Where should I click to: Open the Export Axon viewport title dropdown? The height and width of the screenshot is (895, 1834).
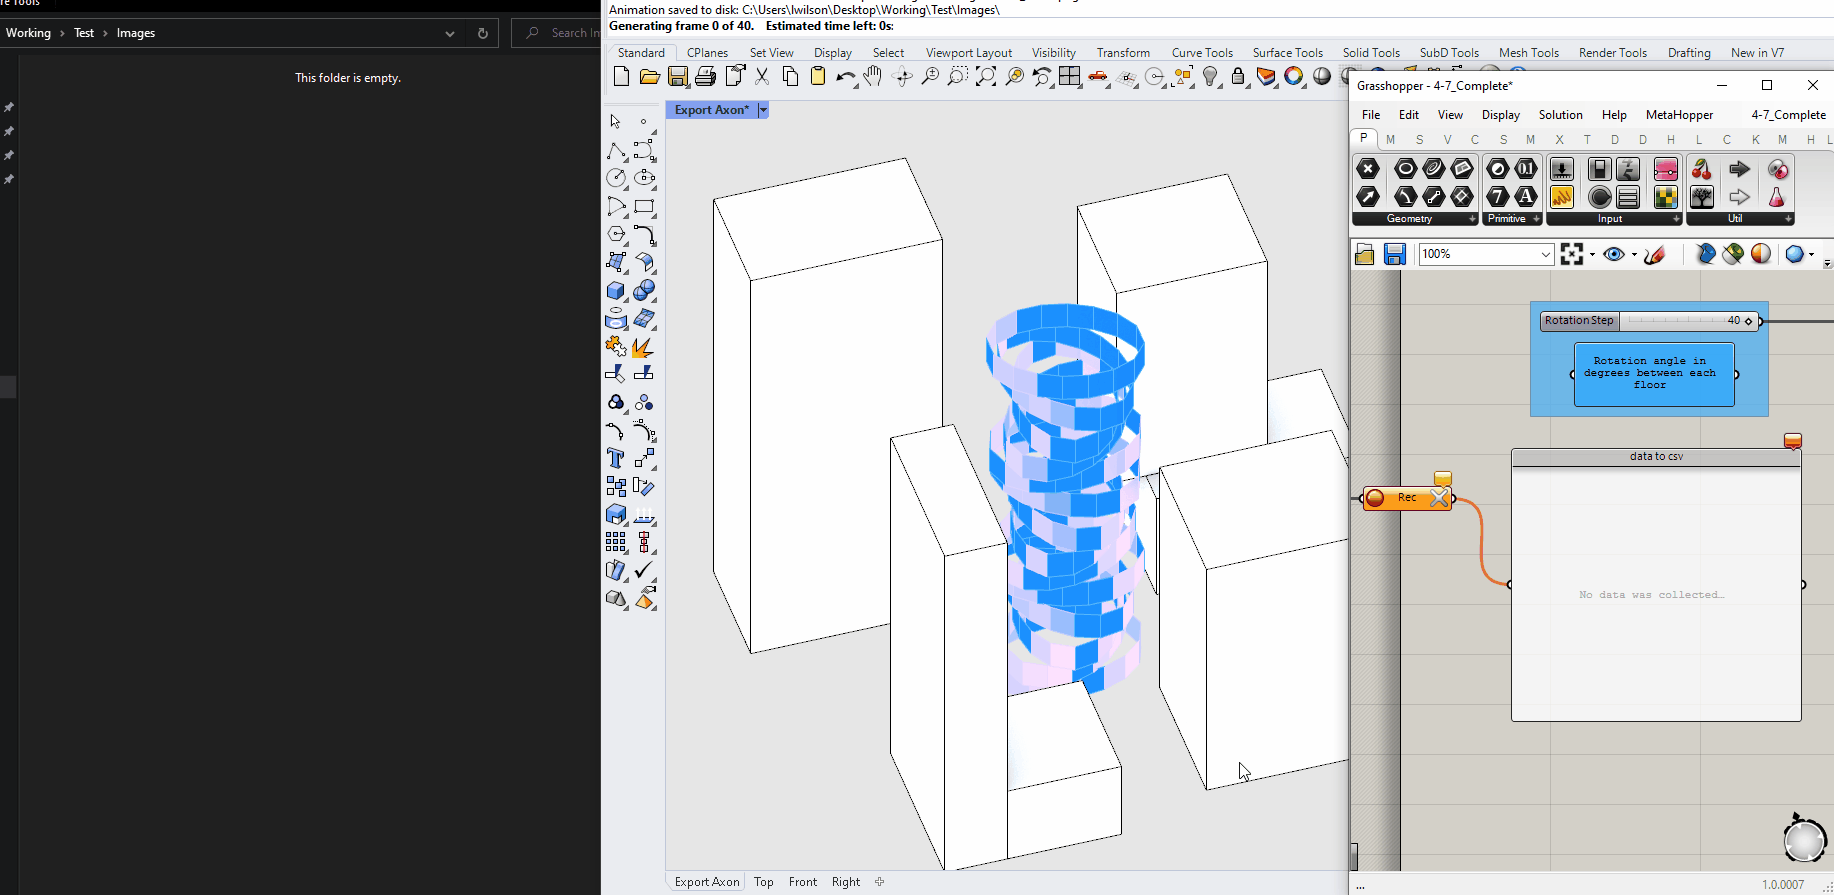(763, 110)
